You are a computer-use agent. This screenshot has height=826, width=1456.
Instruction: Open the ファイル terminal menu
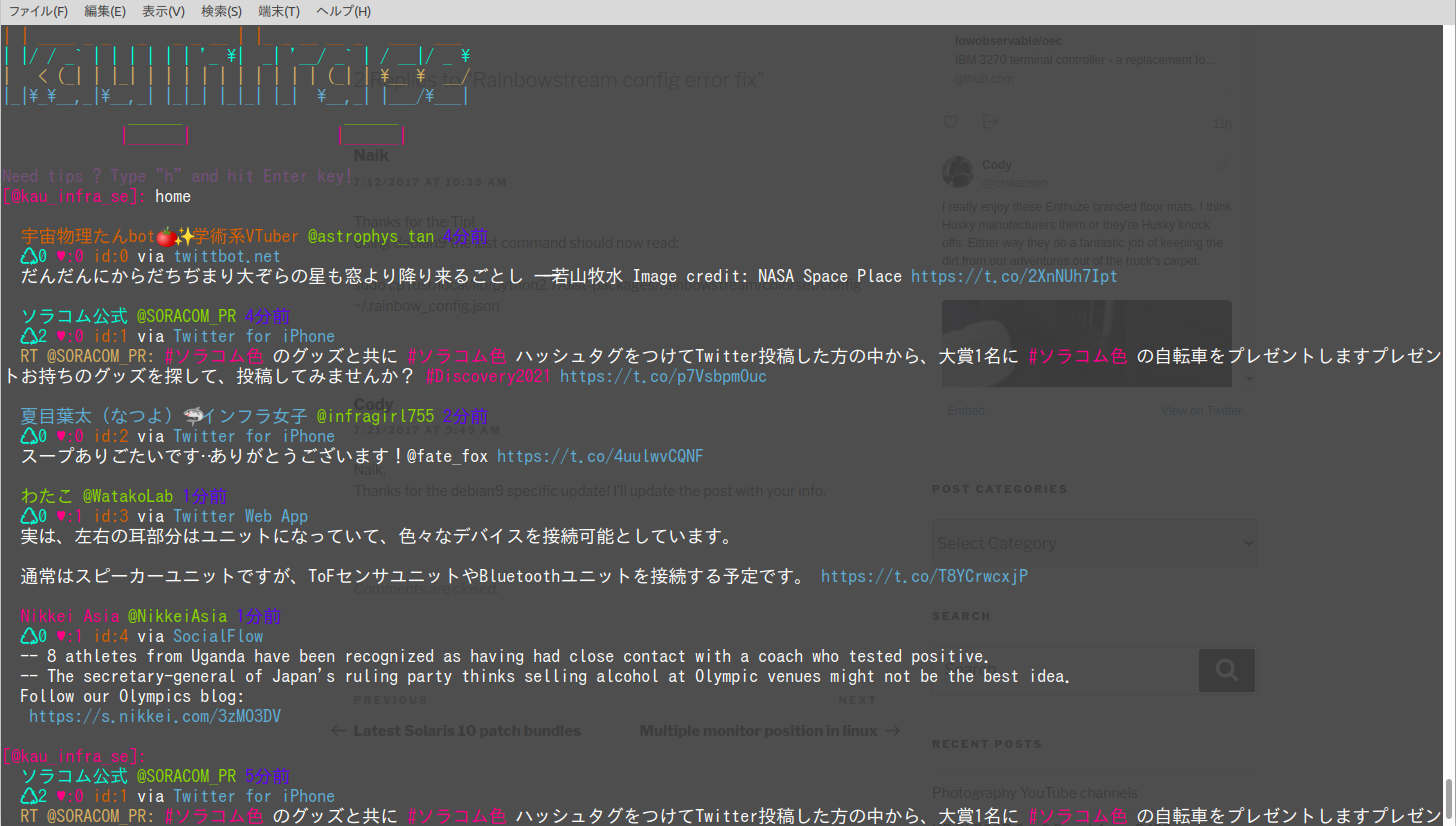click(x=37, y=11)
